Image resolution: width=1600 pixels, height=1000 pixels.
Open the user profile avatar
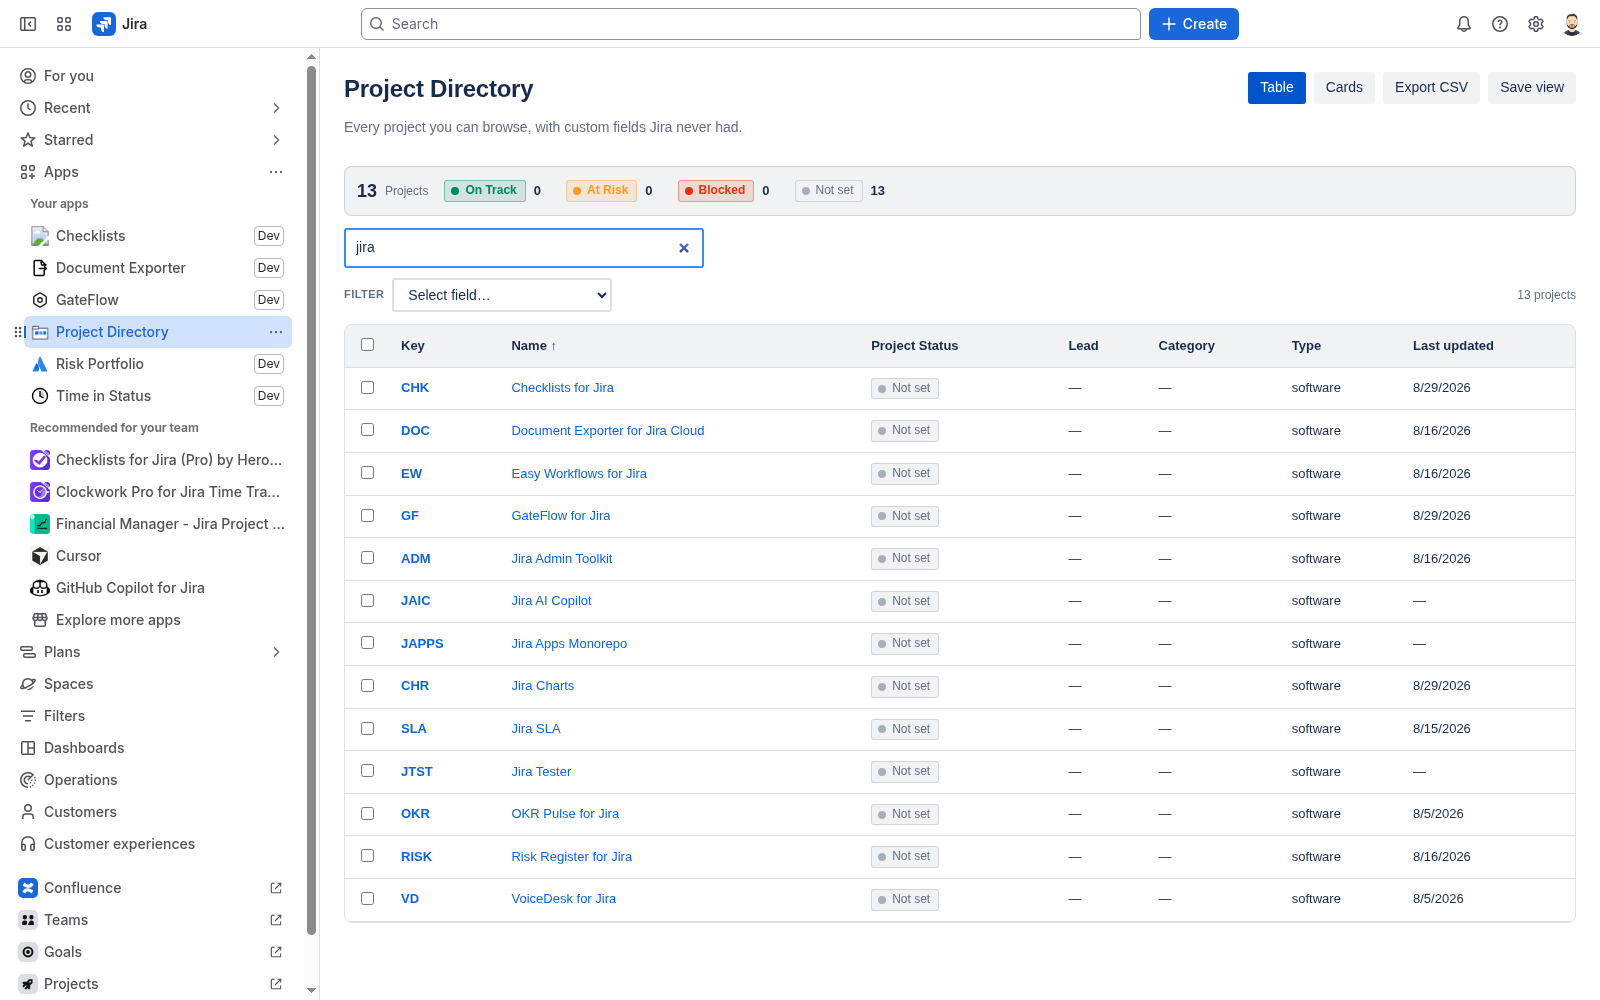[x=1572, y=24]
